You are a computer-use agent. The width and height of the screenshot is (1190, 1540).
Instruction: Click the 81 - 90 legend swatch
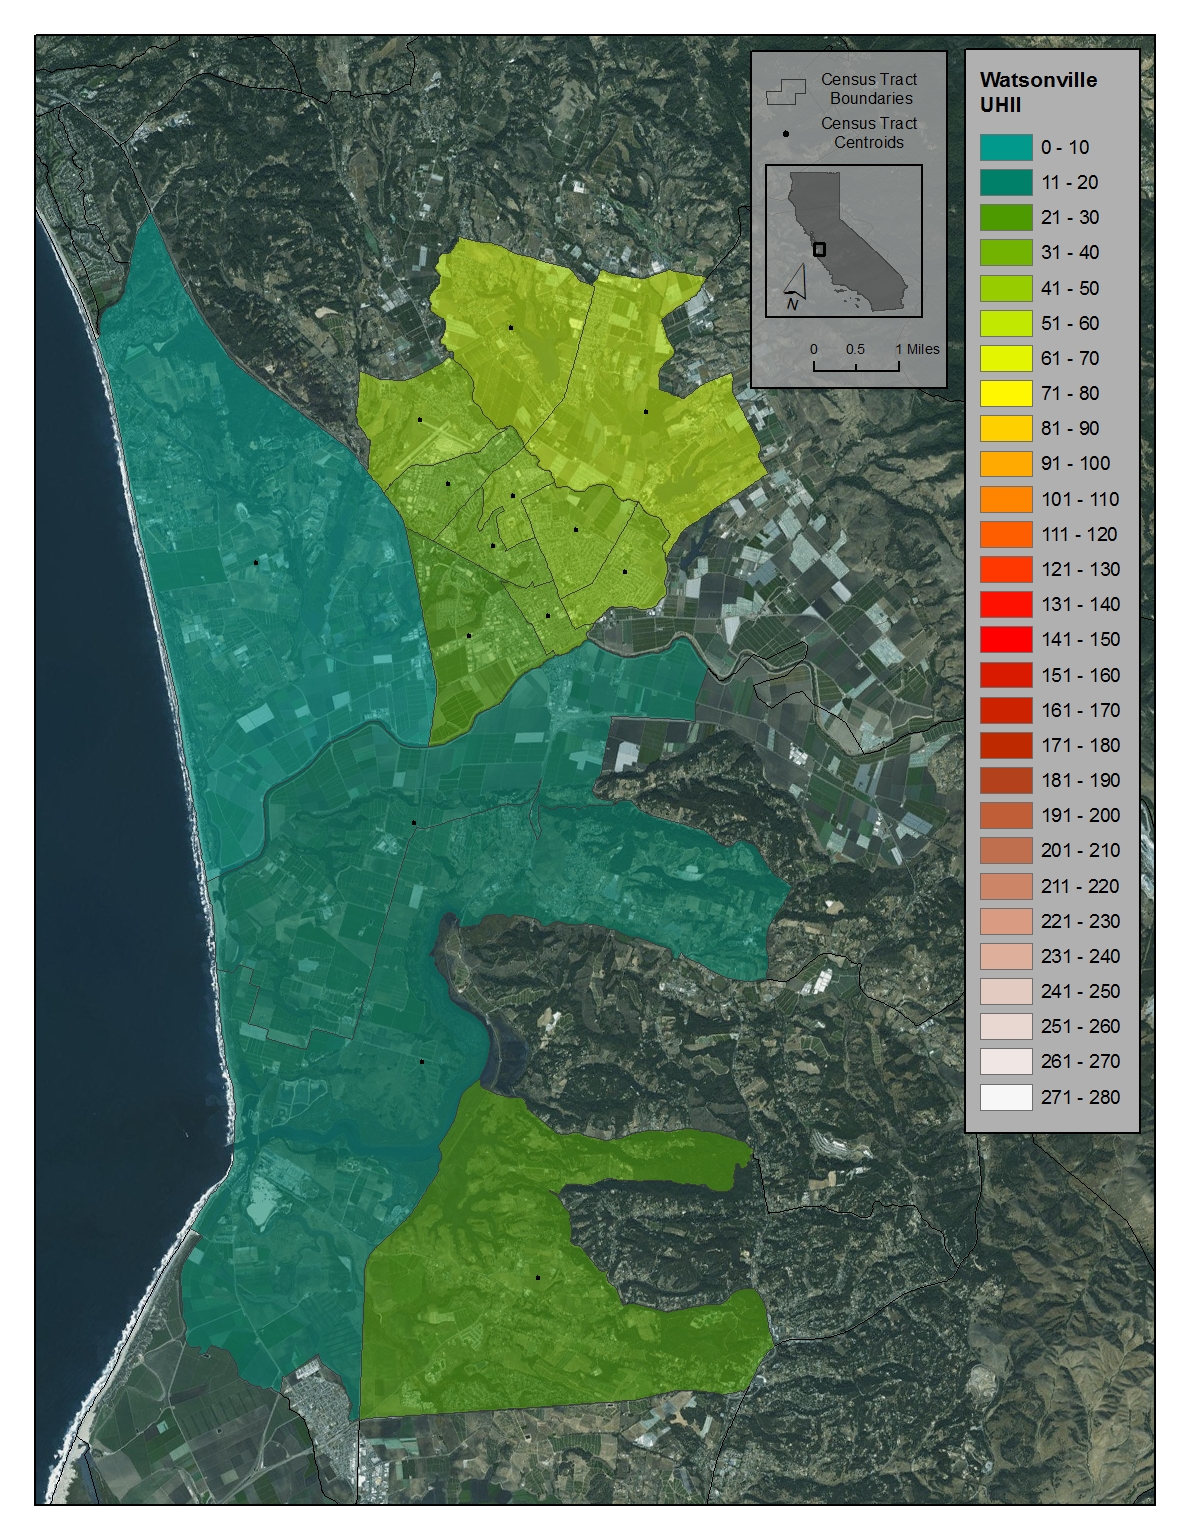point(1005,428)
